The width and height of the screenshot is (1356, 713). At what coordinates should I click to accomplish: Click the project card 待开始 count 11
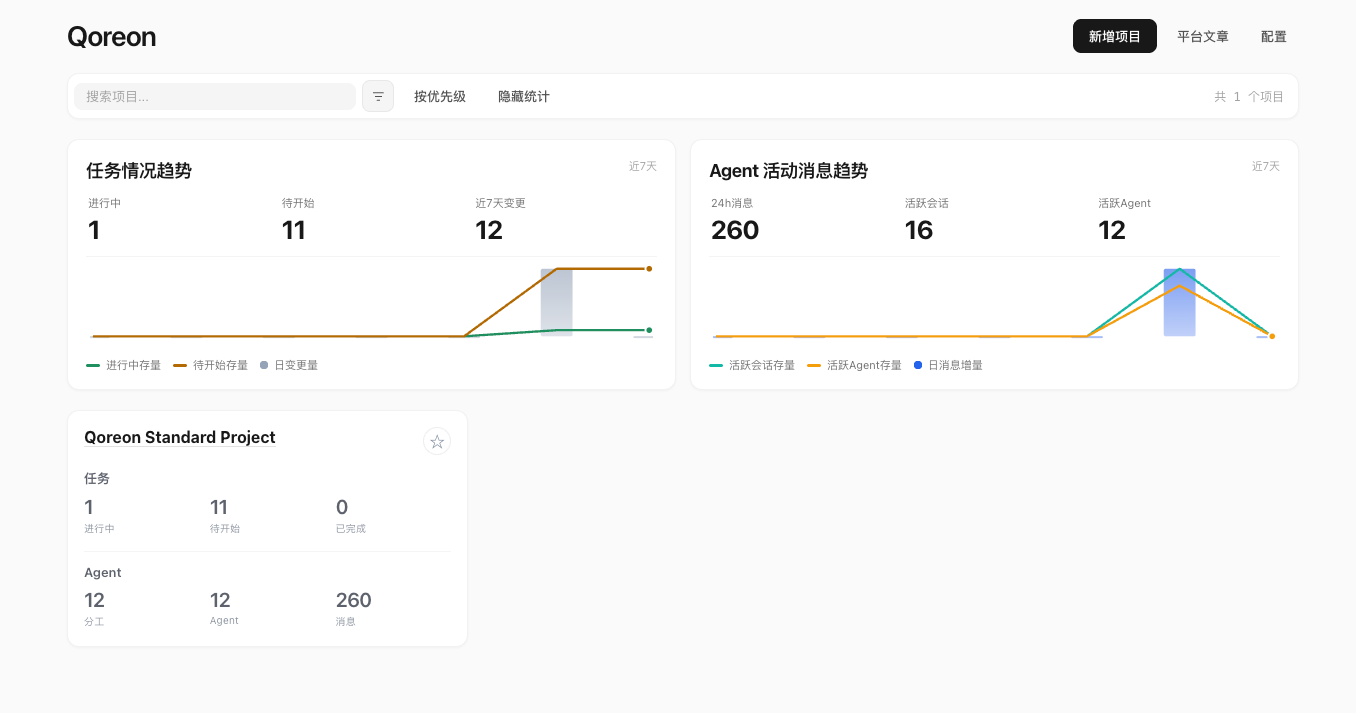[219, 507]
